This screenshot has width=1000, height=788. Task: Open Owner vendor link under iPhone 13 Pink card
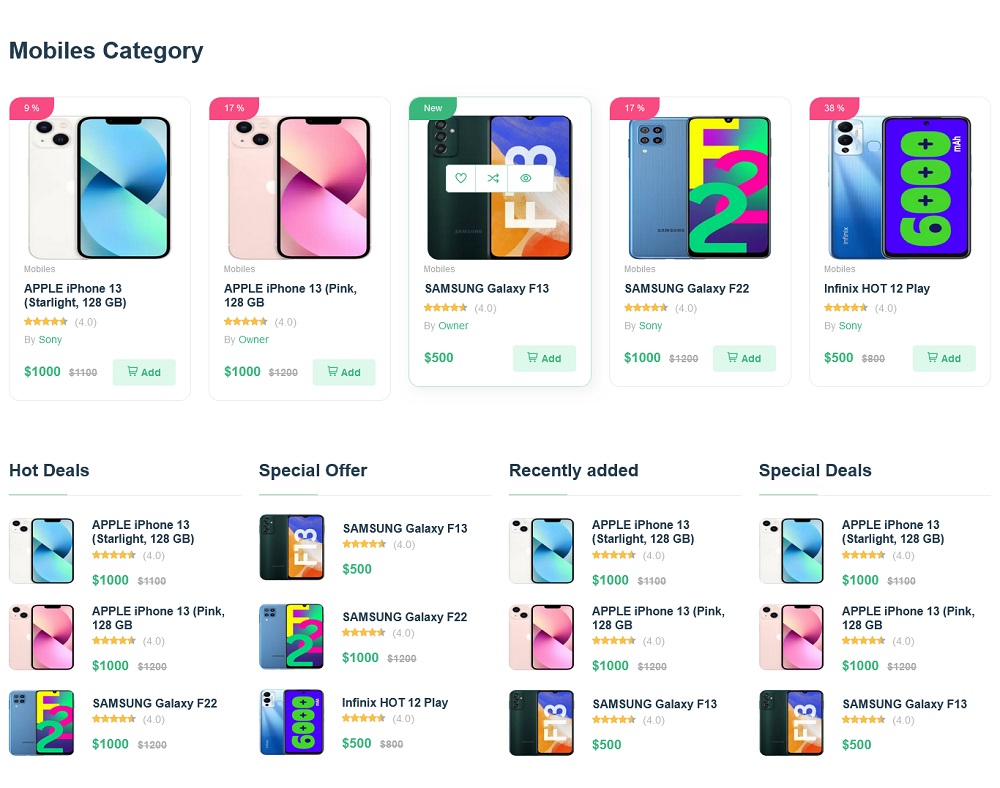[x=253, y=340]
